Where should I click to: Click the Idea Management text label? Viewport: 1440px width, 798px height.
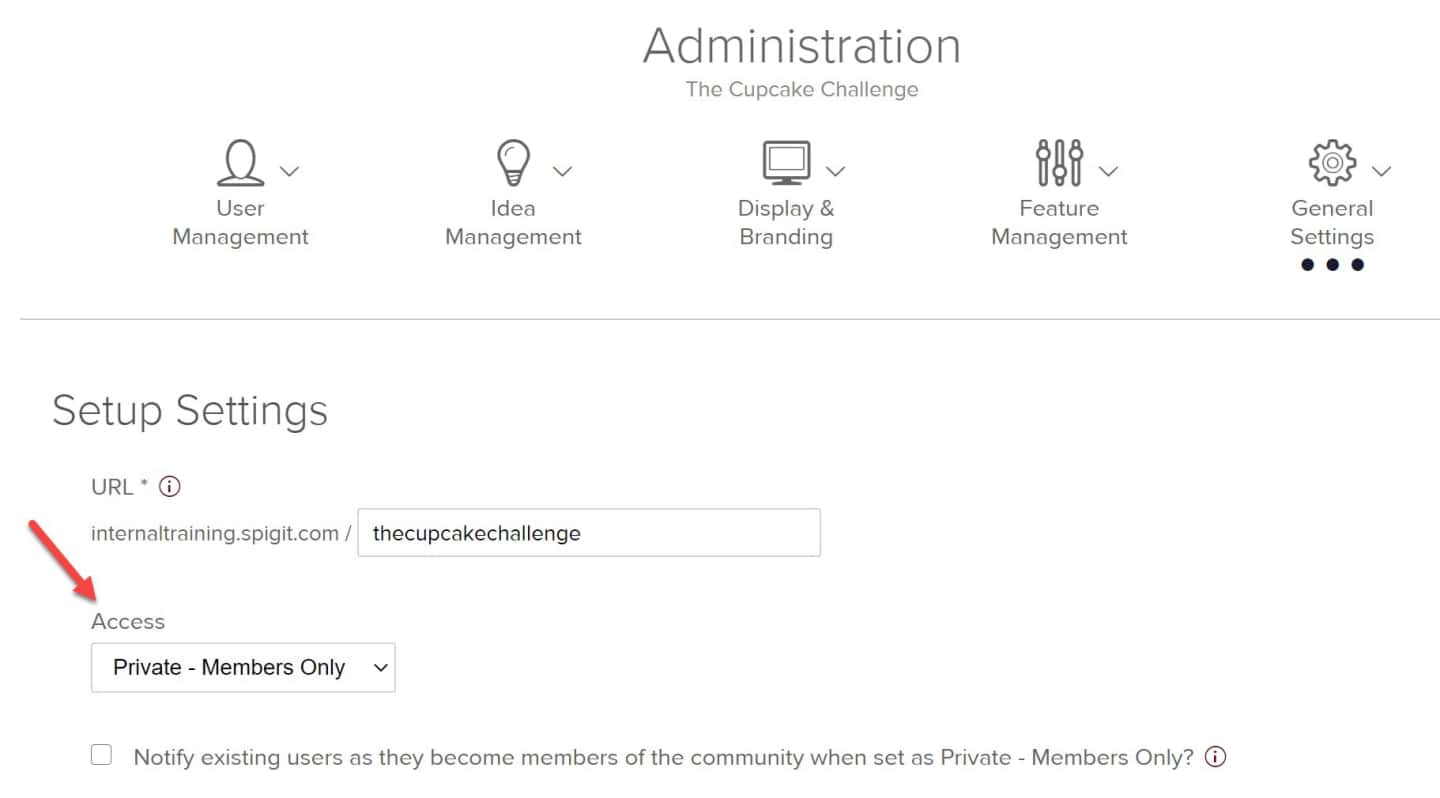click(x=513, y=223)
